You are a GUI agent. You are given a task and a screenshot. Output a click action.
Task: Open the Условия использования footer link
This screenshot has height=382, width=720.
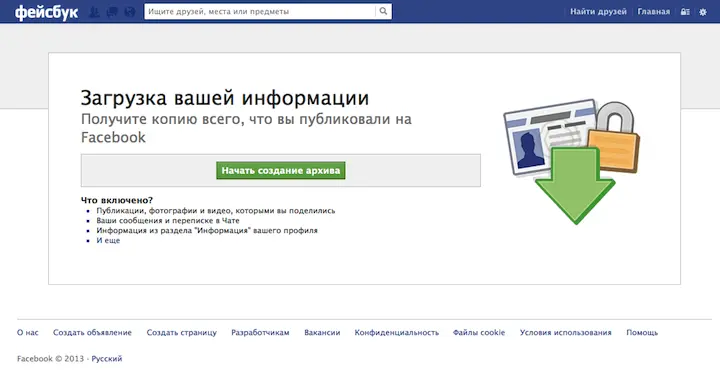pyautogui.click(x=566, y=332)
